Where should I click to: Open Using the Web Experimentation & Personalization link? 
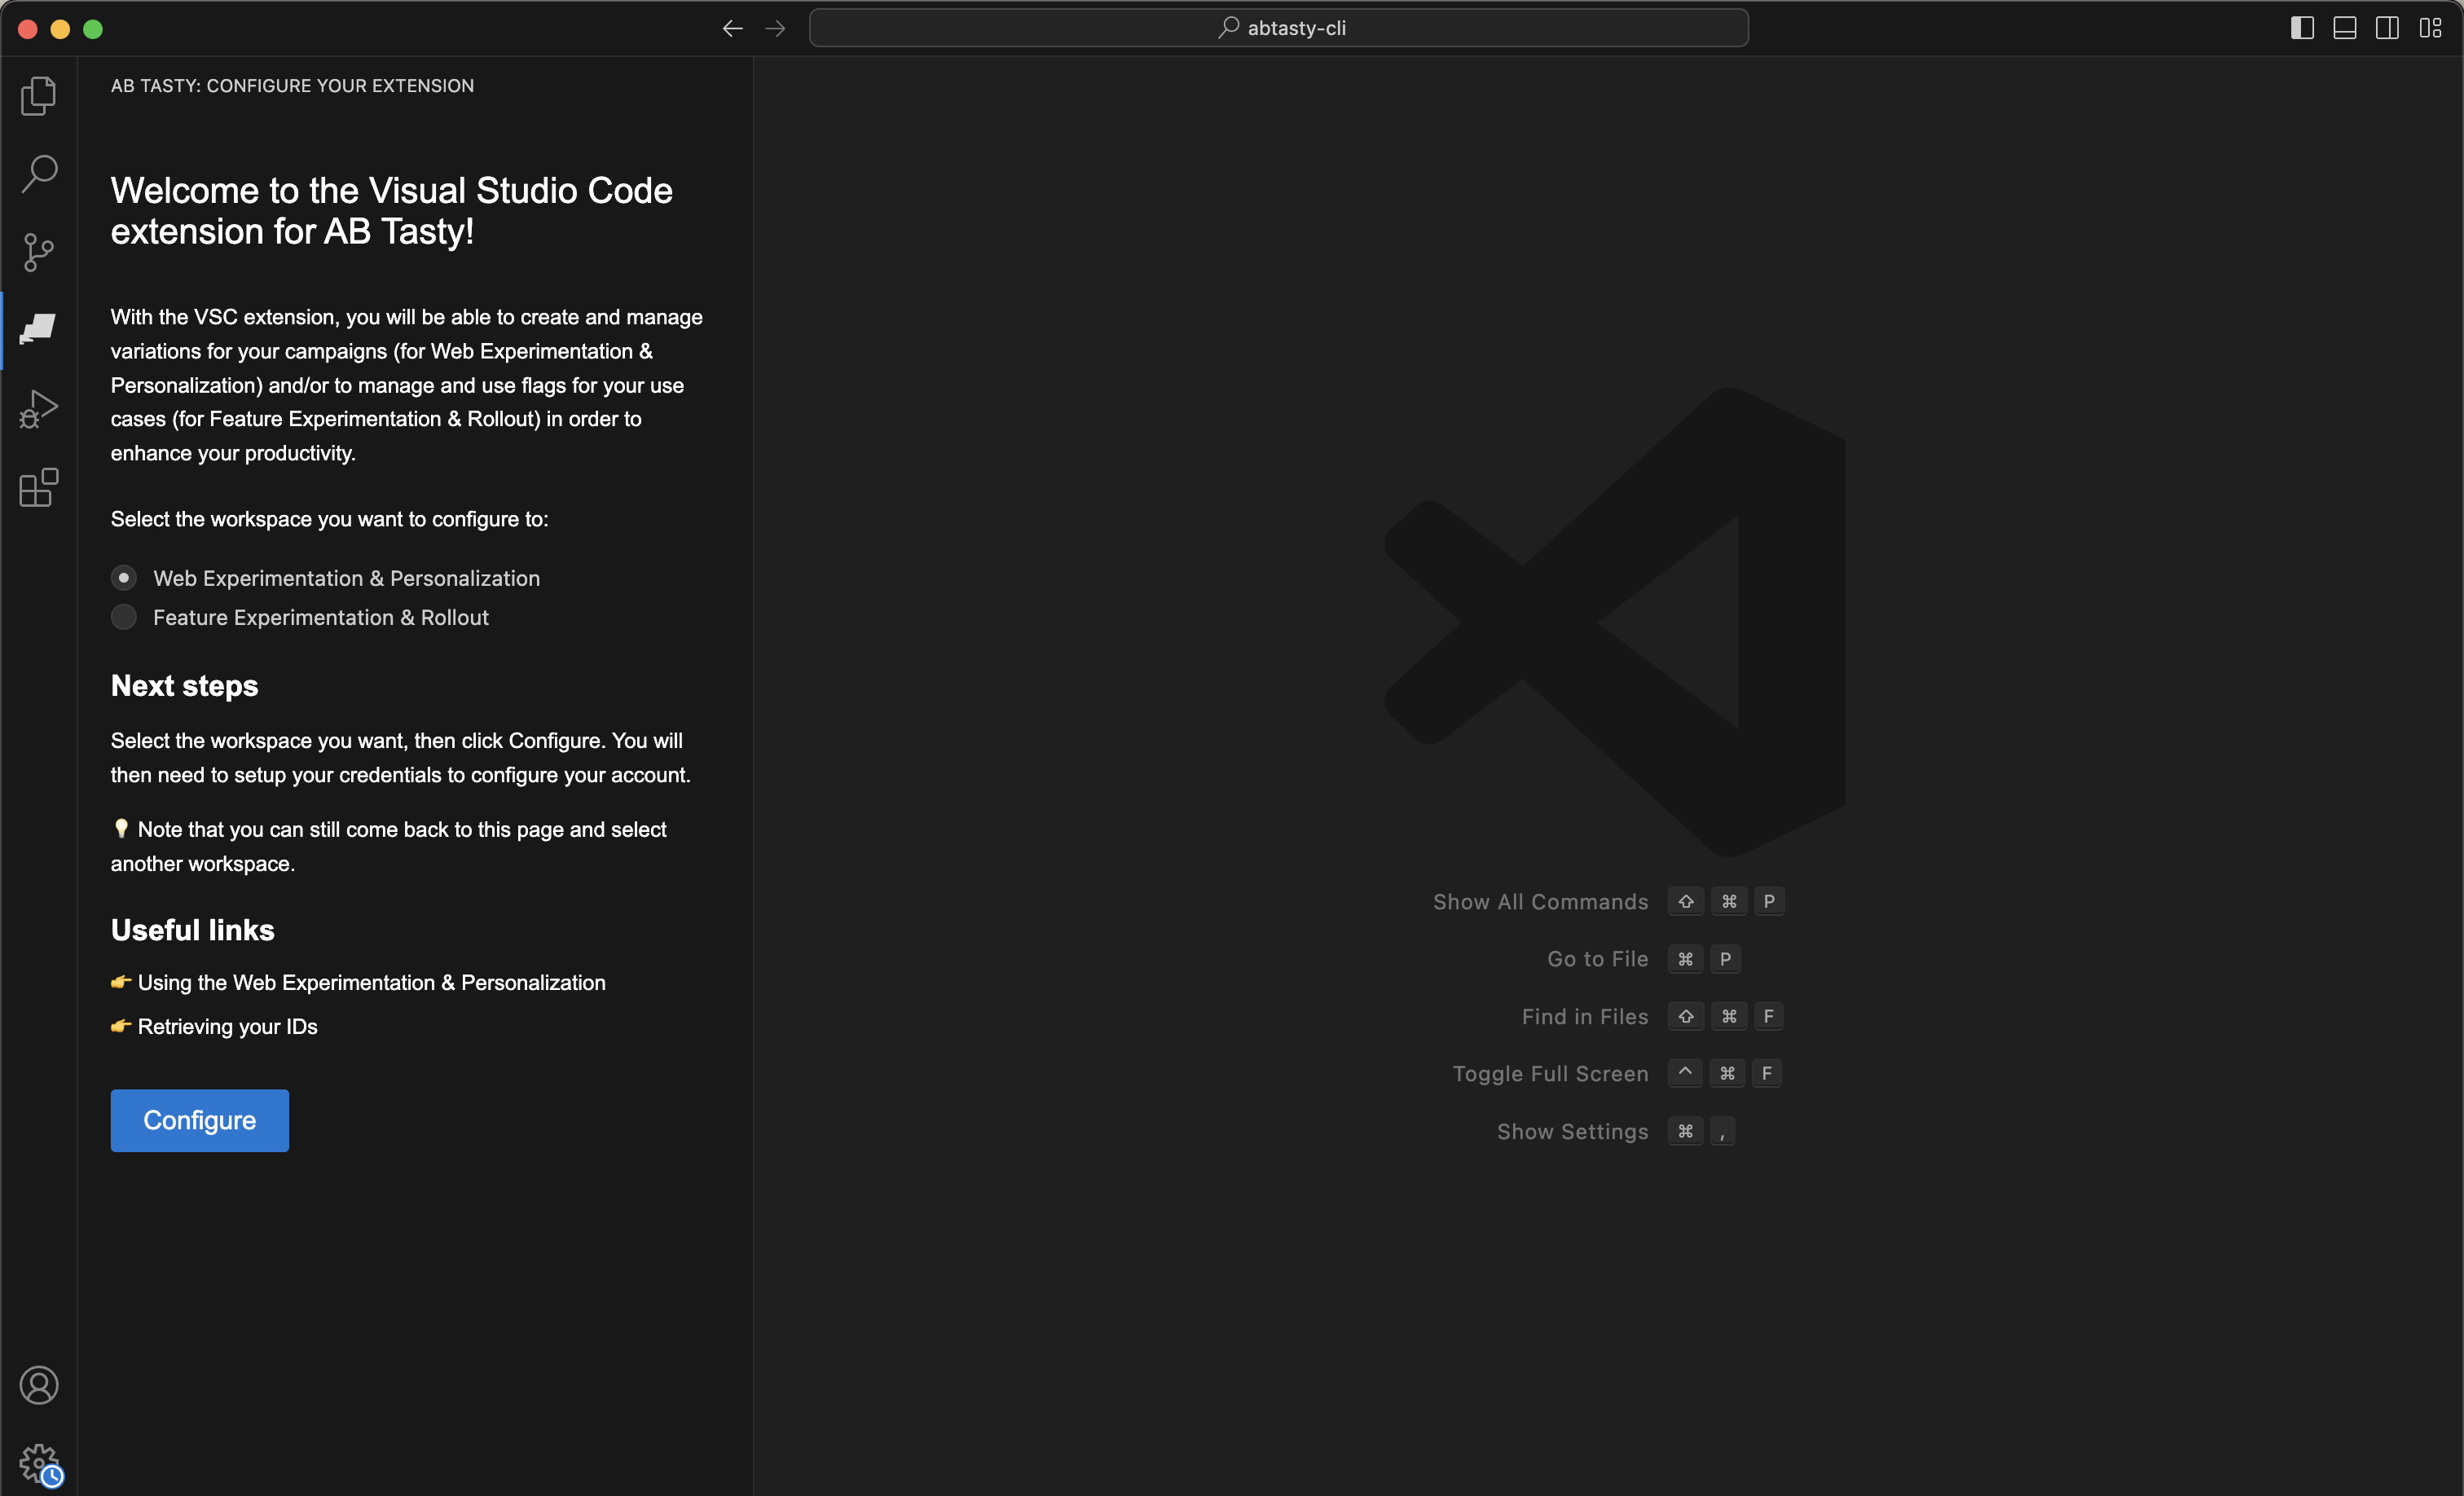coord(371,982)
